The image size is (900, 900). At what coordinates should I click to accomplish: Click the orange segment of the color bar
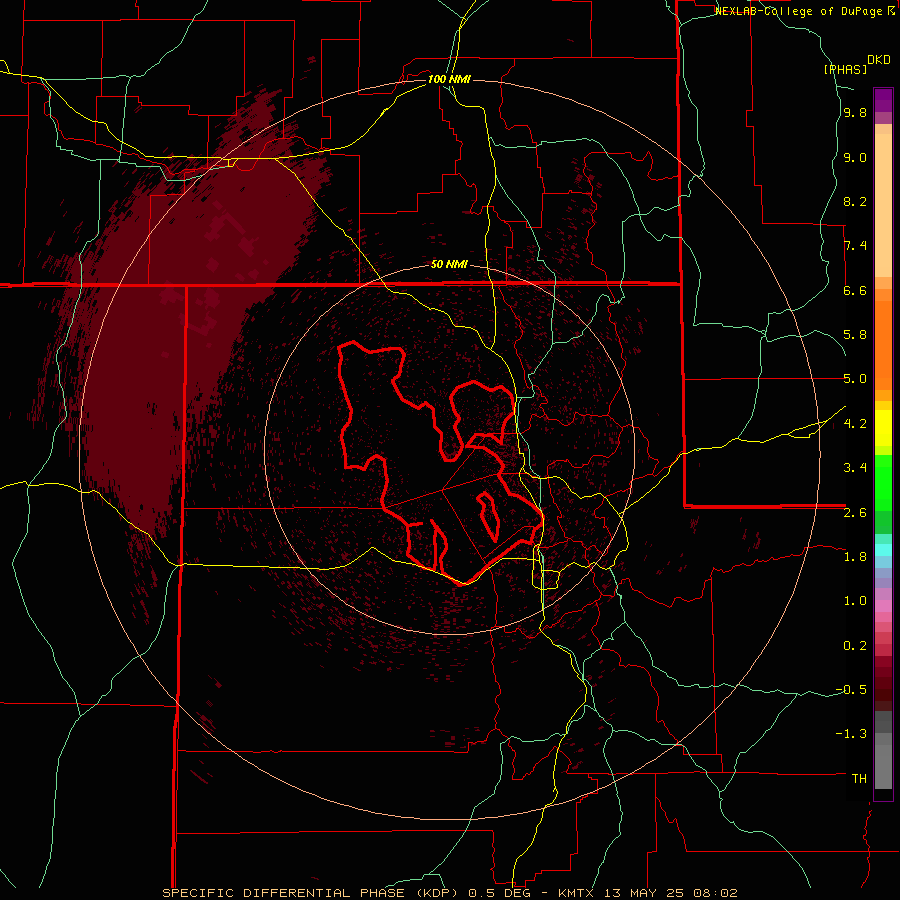point(883,344)
